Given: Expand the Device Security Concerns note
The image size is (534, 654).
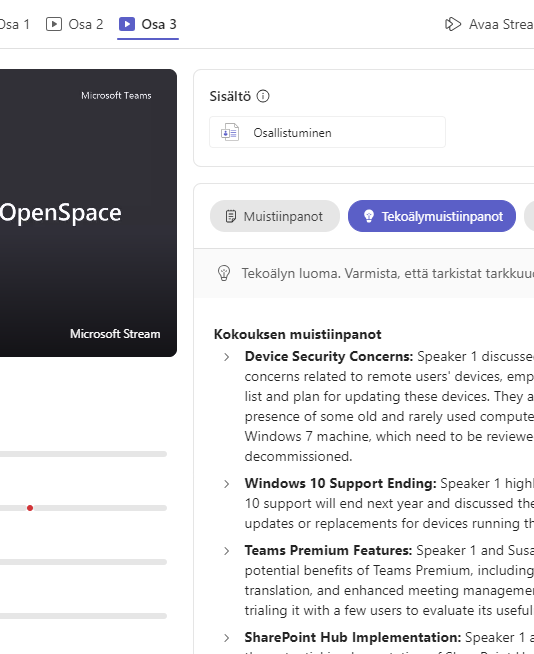Looking at the screenshot, I should (227, 357).
